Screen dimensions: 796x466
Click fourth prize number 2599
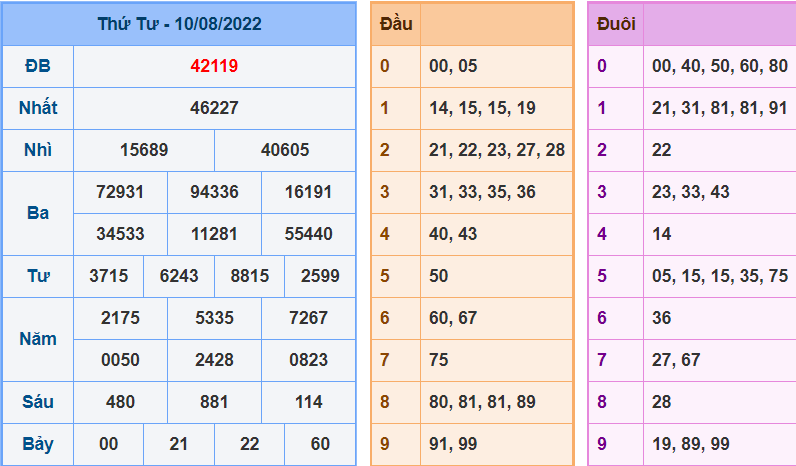tap(320, 276)
